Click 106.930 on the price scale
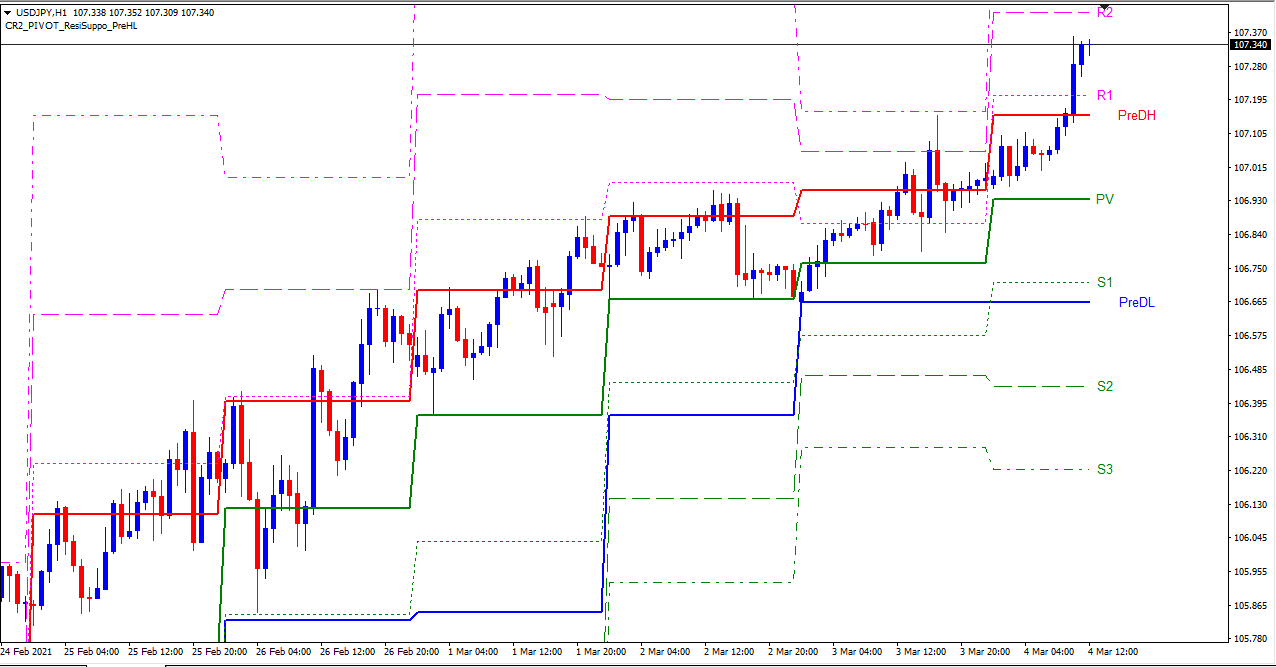Screen dimensions: 1276x667 (1251, 201)
